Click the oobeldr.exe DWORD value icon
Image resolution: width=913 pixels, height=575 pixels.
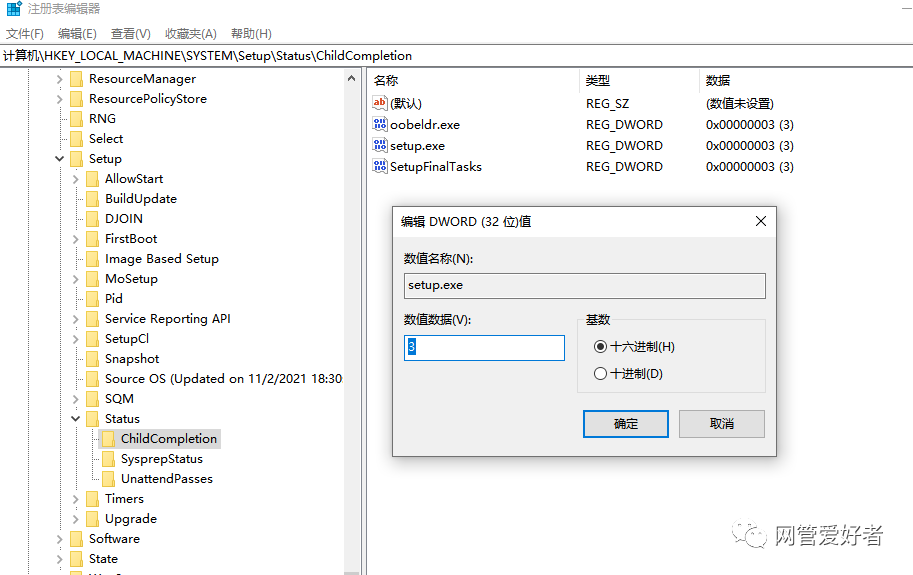(x=380, y=124)
